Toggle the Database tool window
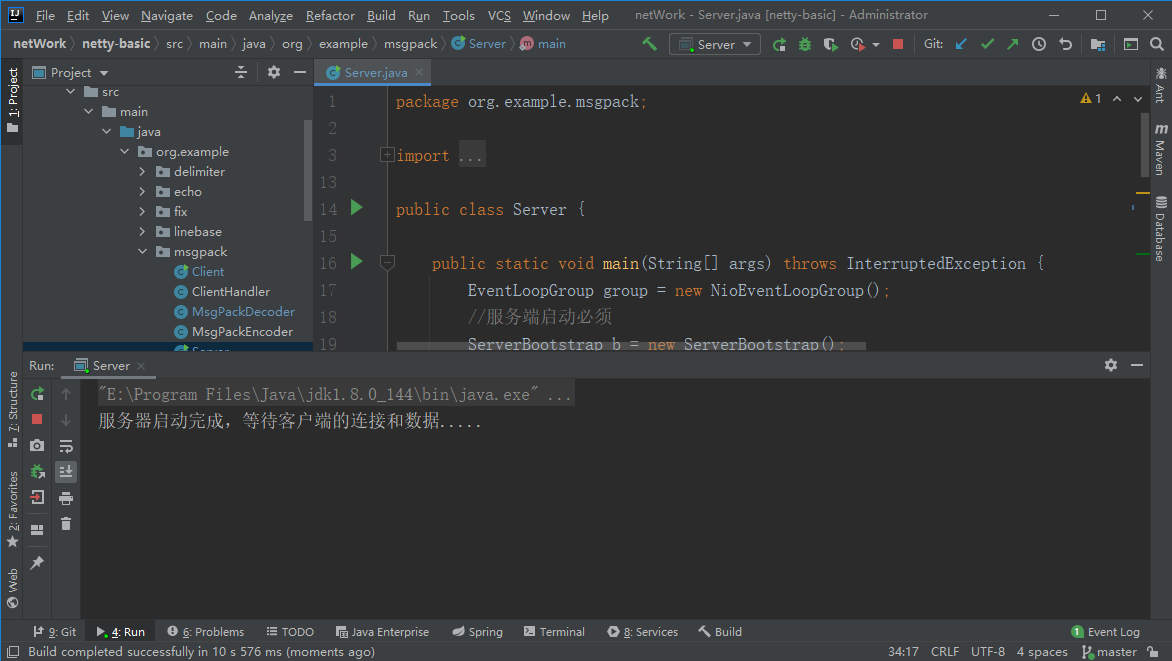 click(1160, 228)
